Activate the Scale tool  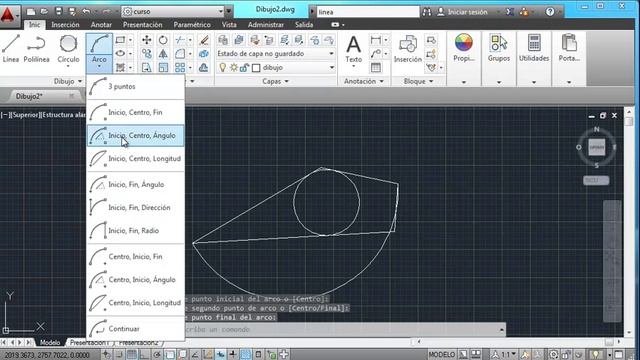click(163, 67)
